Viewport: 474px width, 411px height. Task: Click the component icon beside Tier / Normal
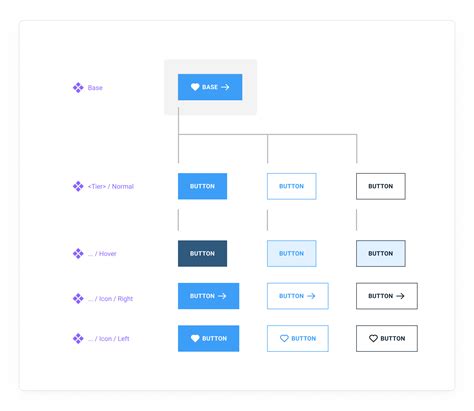[78, 186]
